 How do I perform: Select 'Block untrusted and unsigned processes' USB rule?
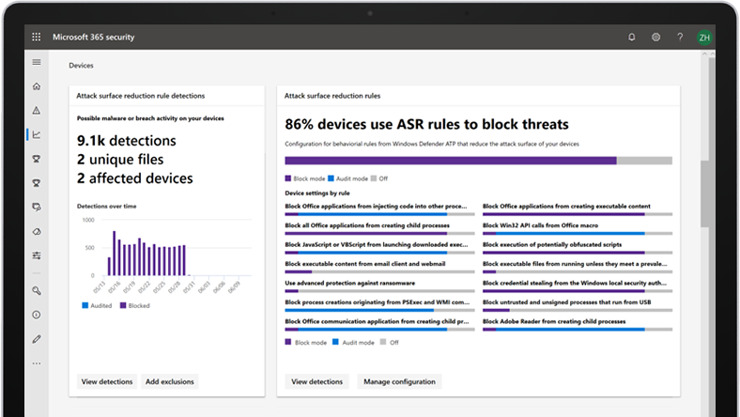(567, 302)
